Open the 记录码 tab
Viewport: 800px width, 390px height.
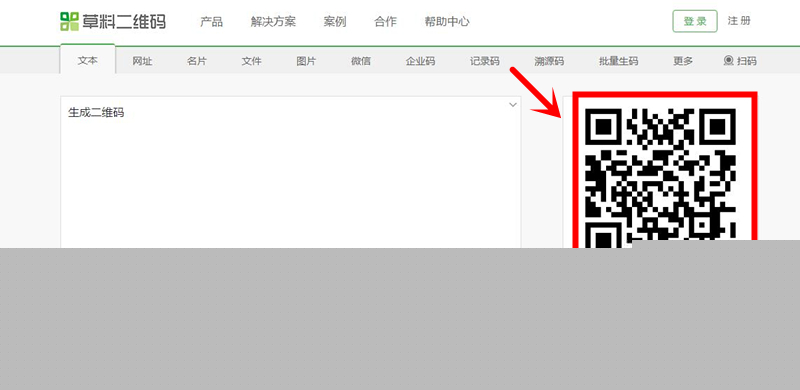[485, 61]
